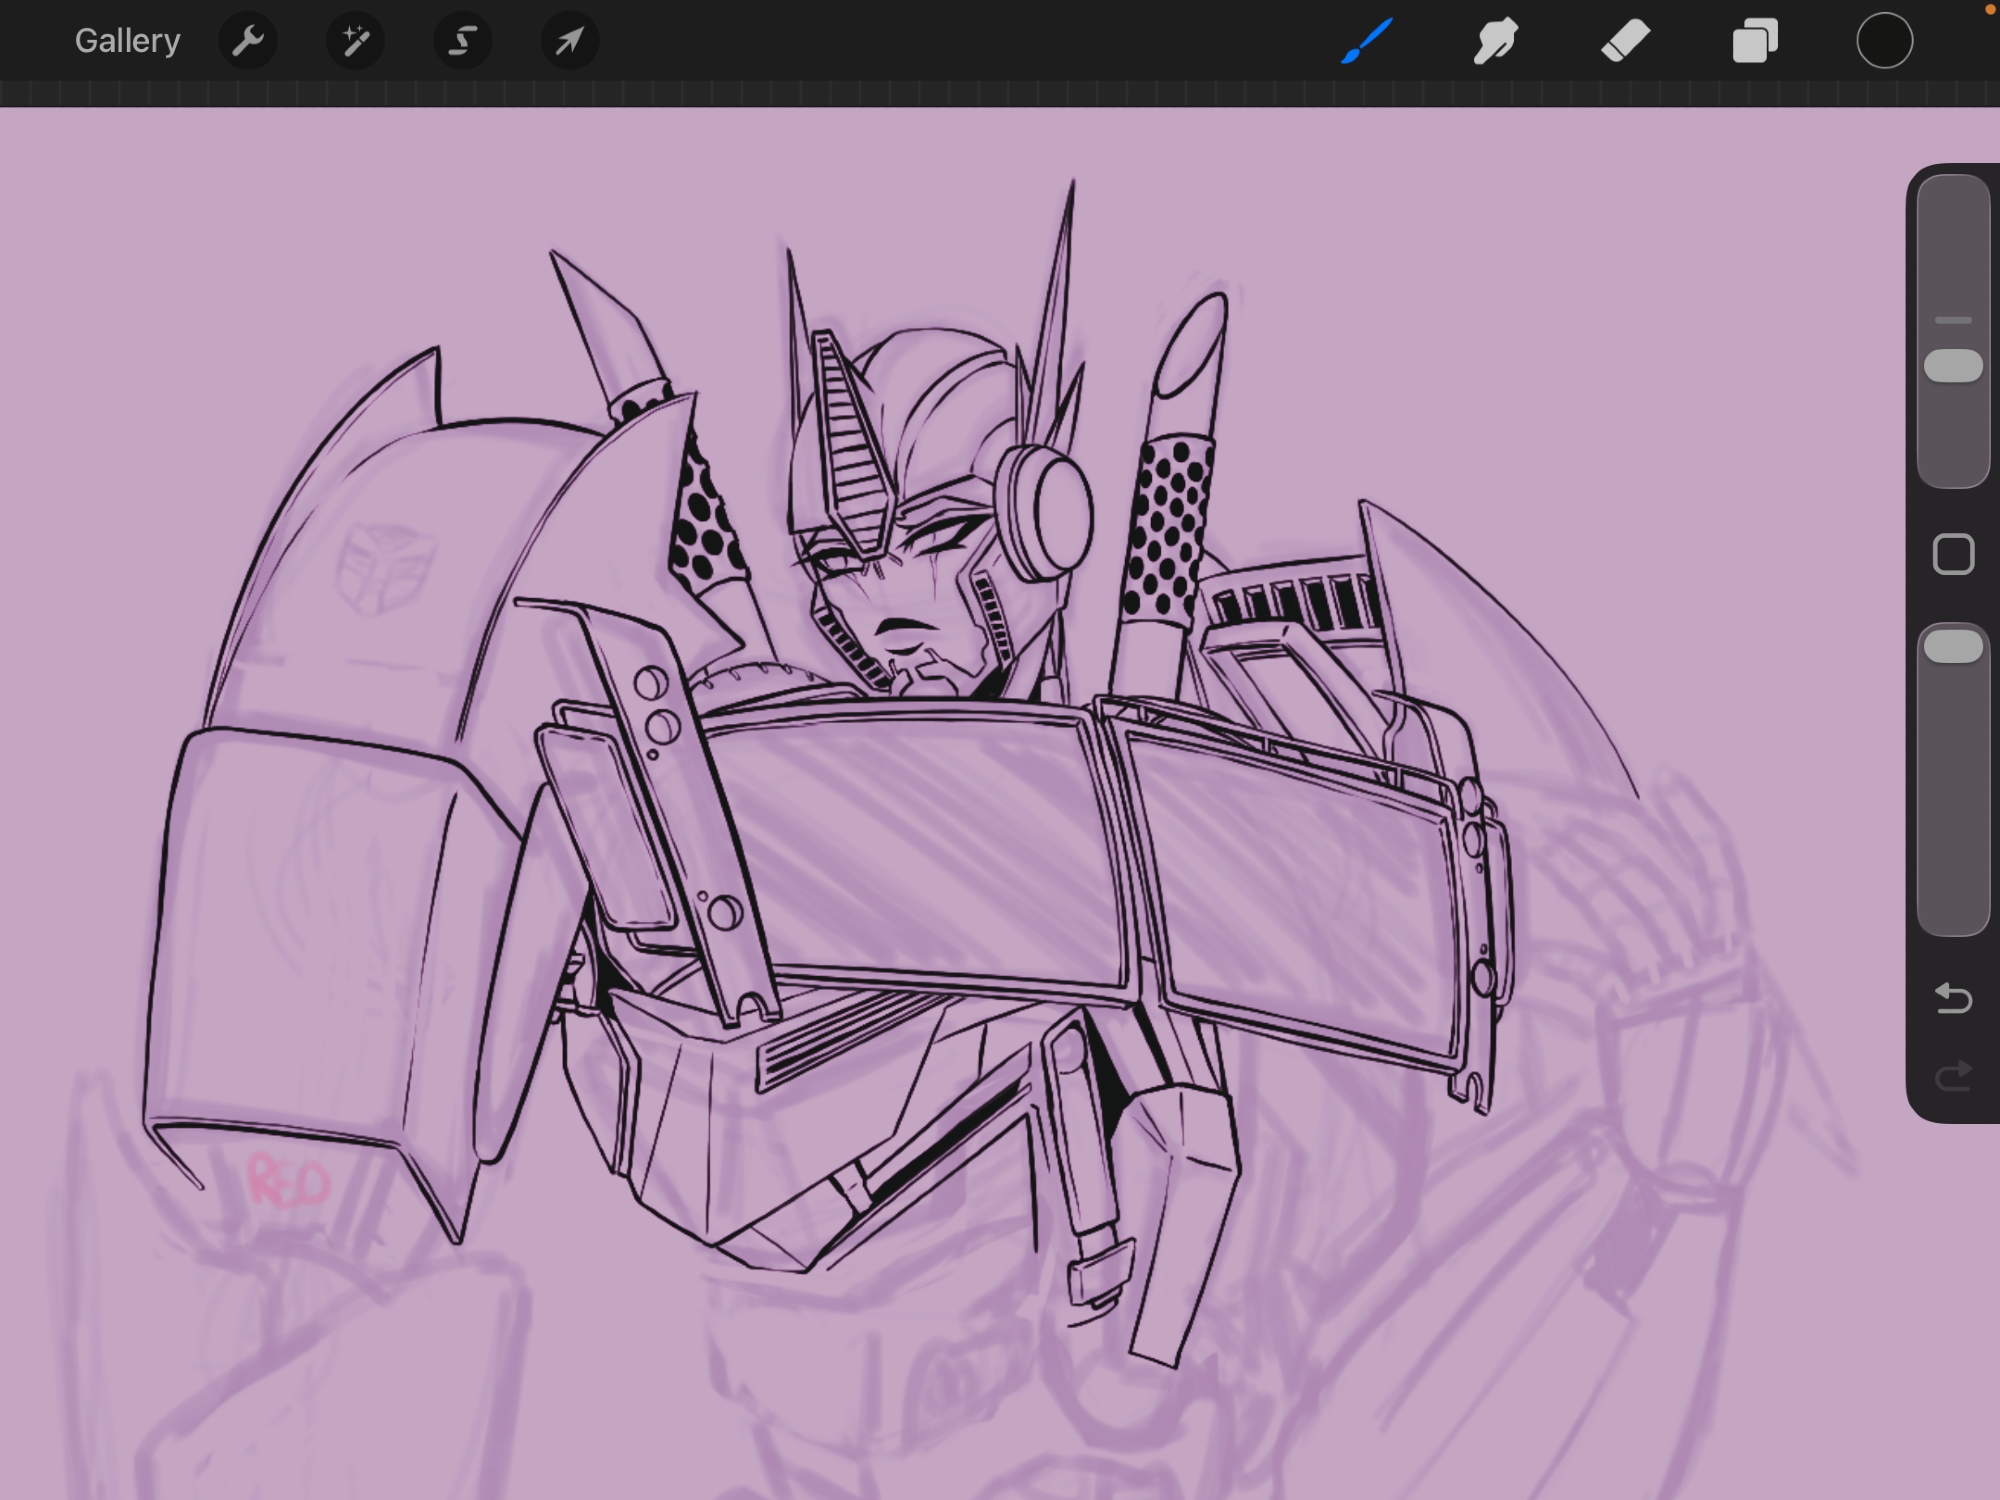Open the Adjustments magic wand menu
The image size is (2000, 1500).
[355, 41]
